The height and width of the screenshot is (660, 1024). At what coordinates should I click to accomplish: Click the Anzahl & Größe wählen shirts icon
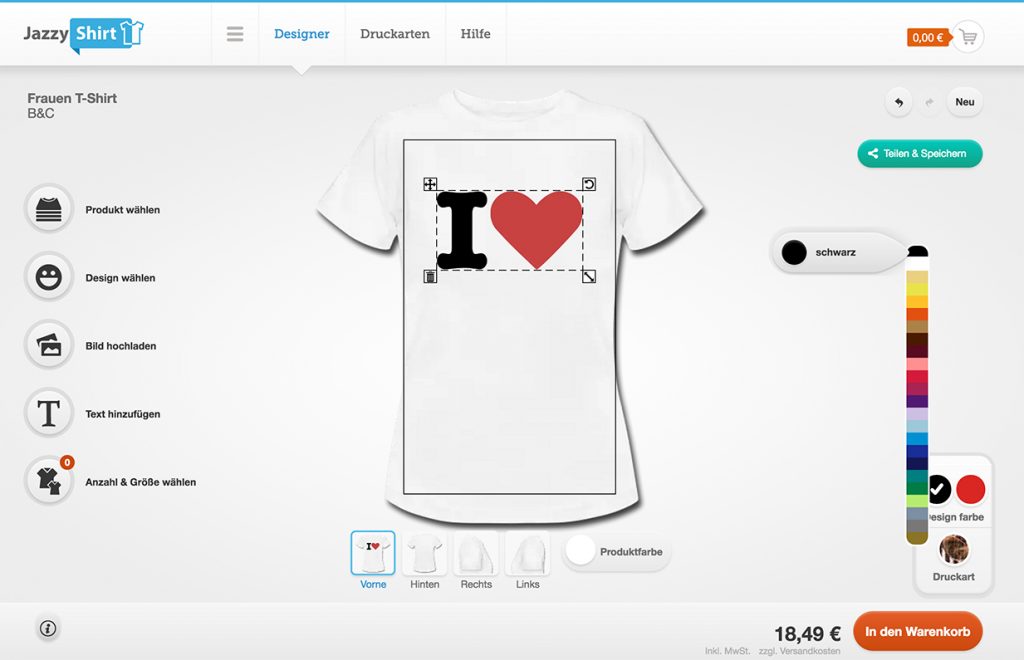[x=48, y=481]
